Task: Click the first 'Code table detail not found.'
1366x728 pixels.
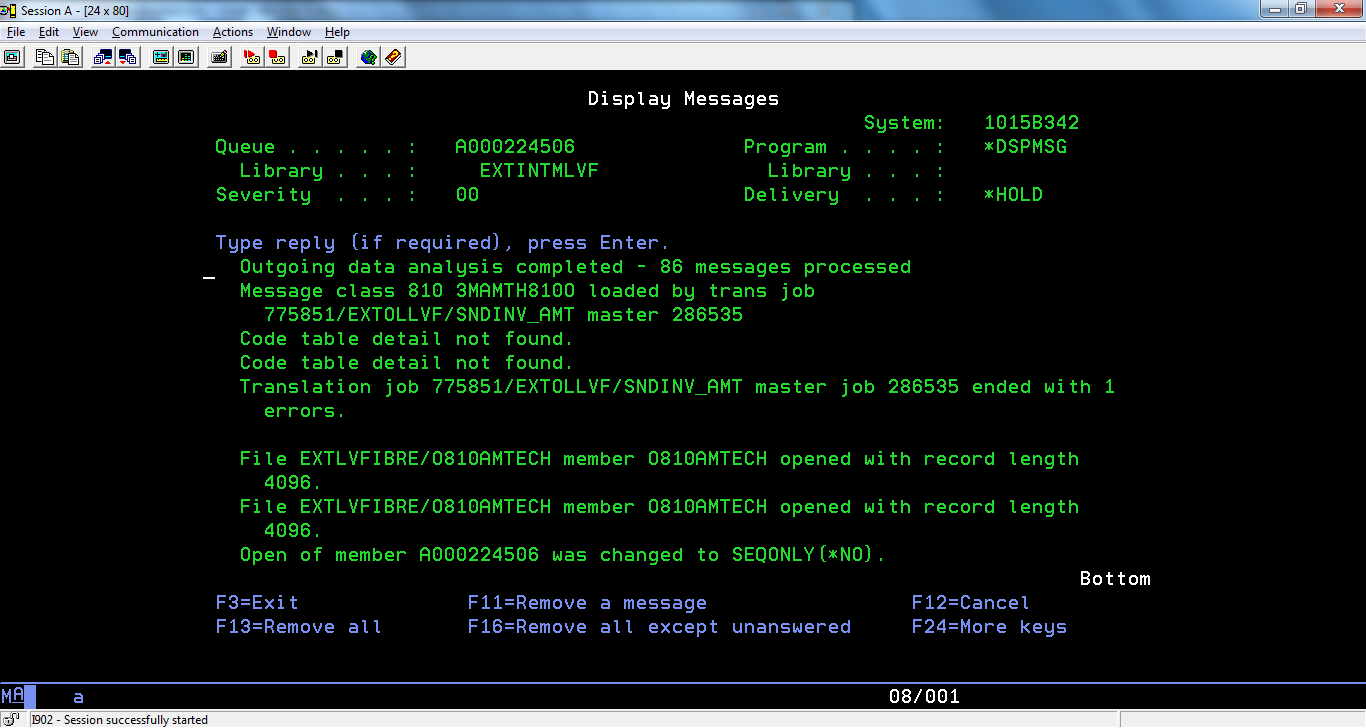Action: tap(407, 339)
